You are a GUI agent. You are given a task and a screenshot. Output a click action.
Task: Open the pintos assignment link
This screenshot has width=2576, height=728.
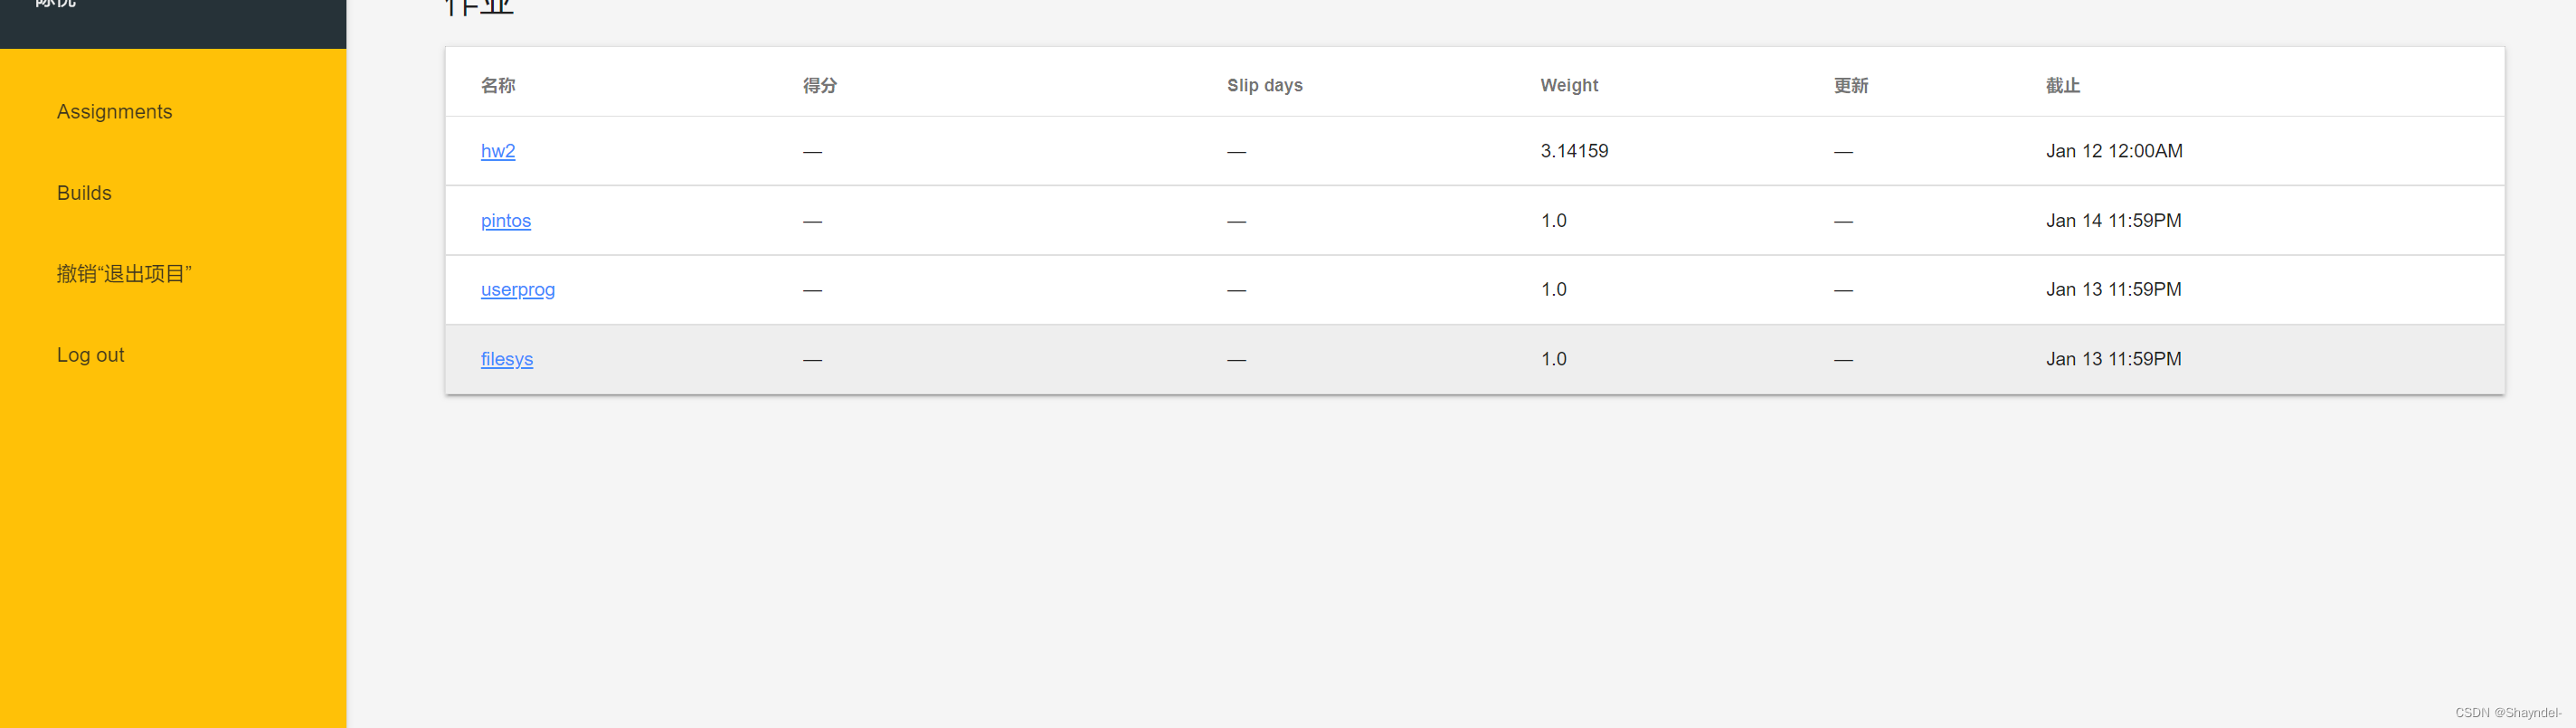coord(506,220)
